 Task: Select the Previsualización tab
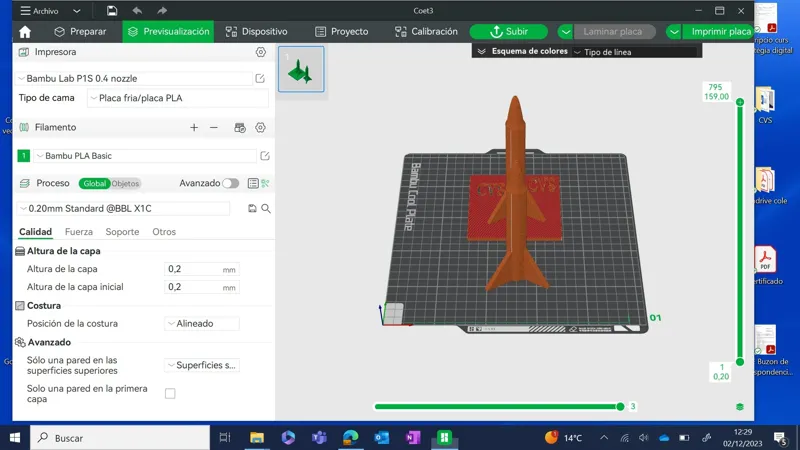168,32
